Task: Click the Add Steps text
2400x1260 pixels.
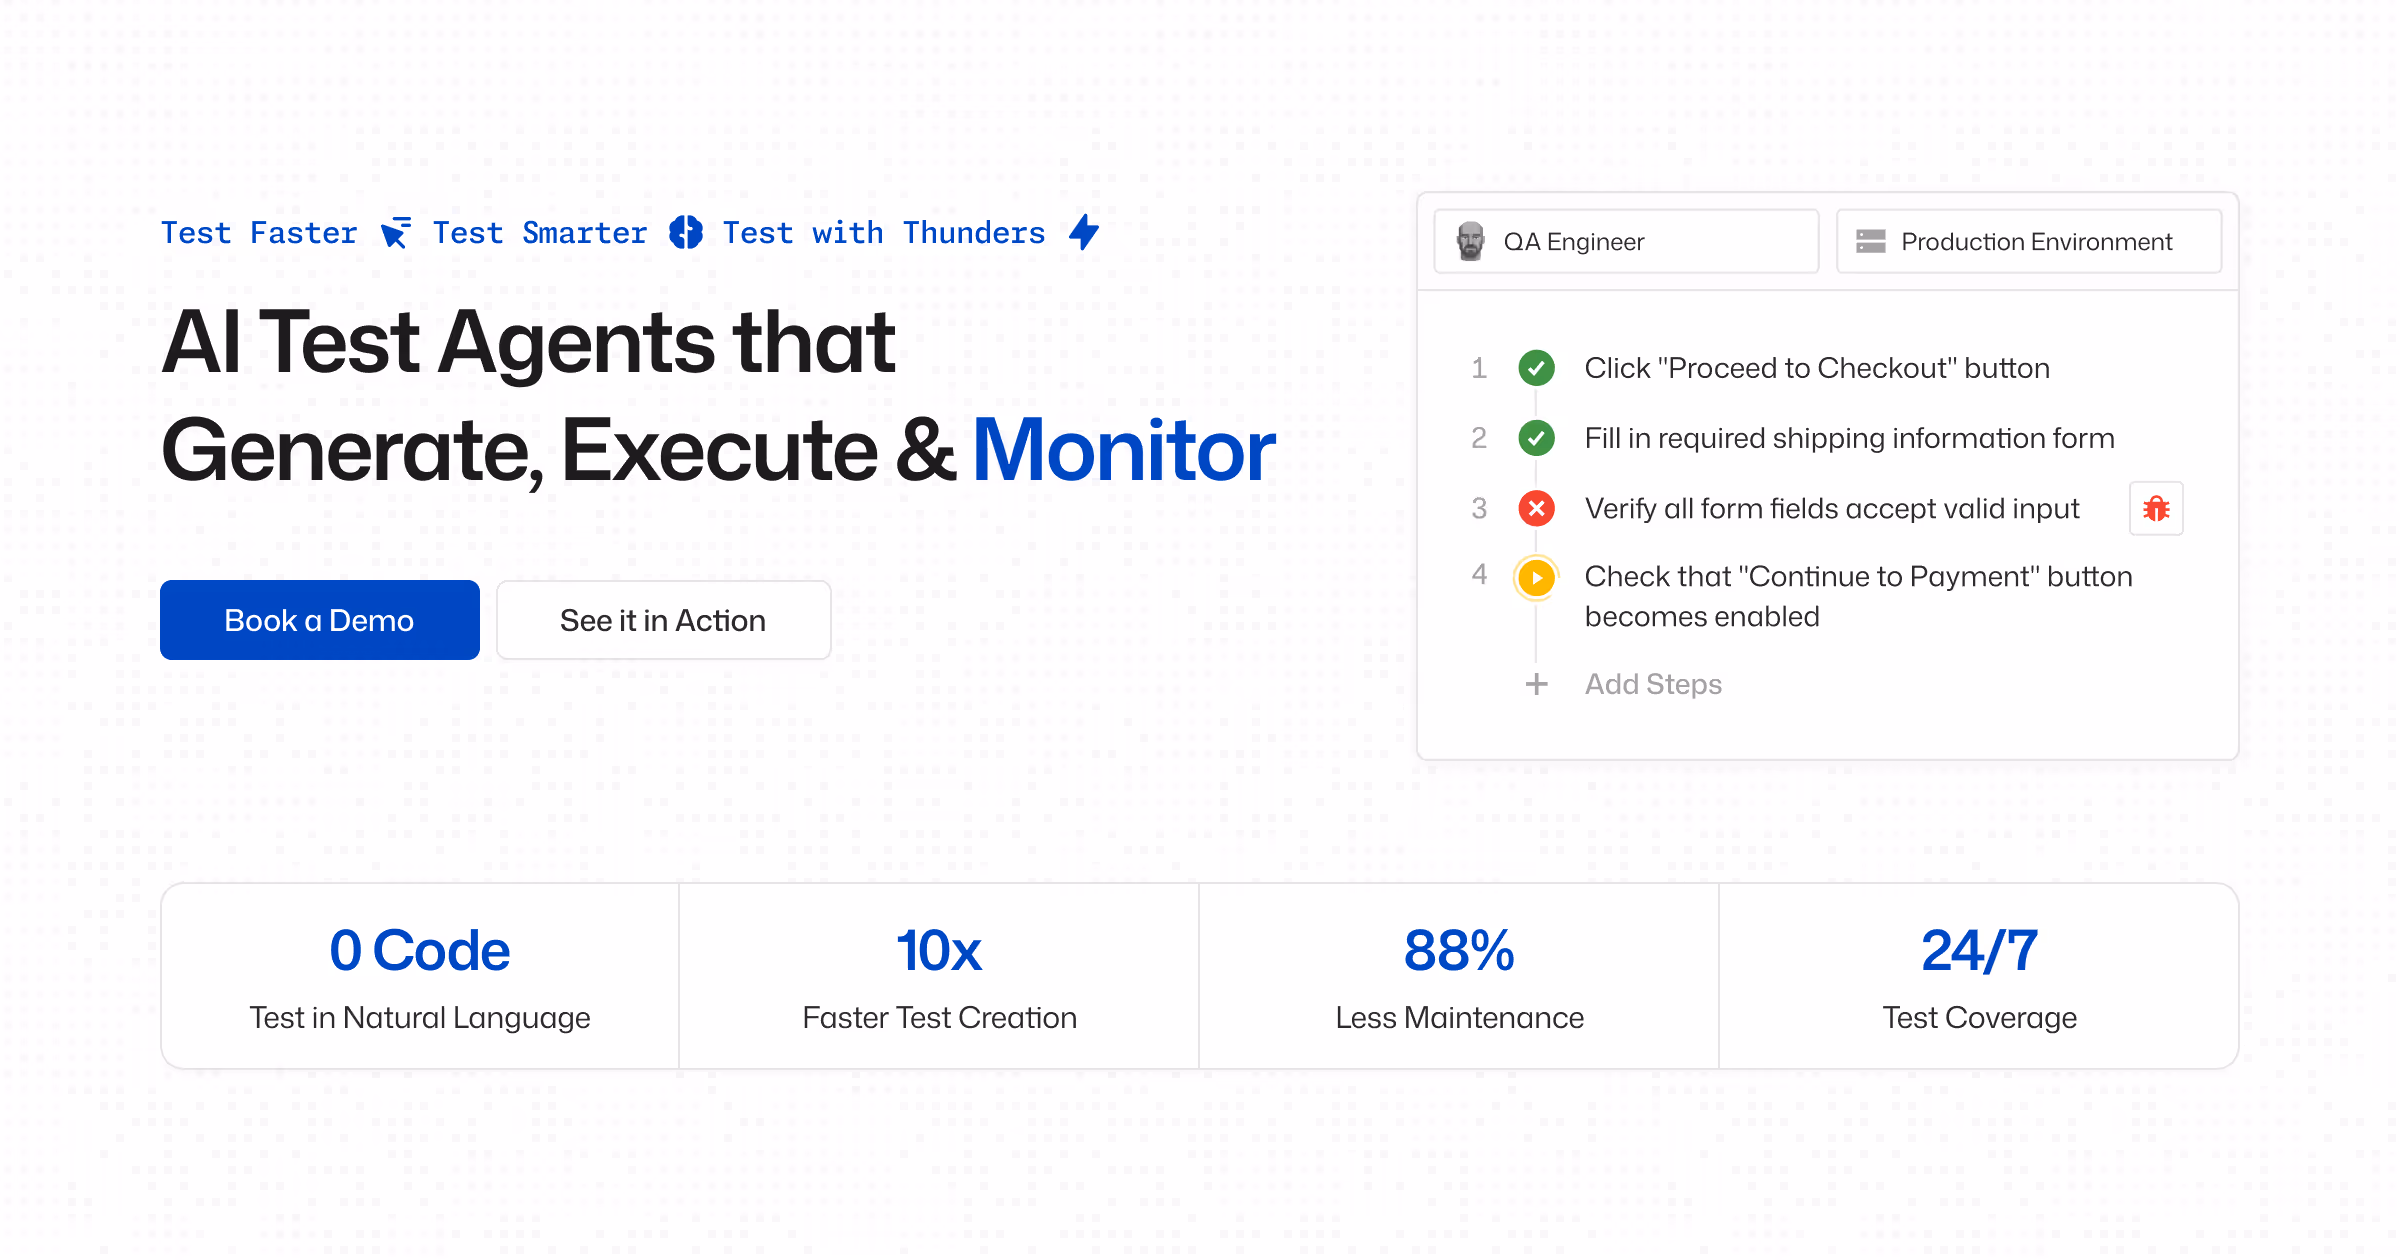Action: point(1653,685)
